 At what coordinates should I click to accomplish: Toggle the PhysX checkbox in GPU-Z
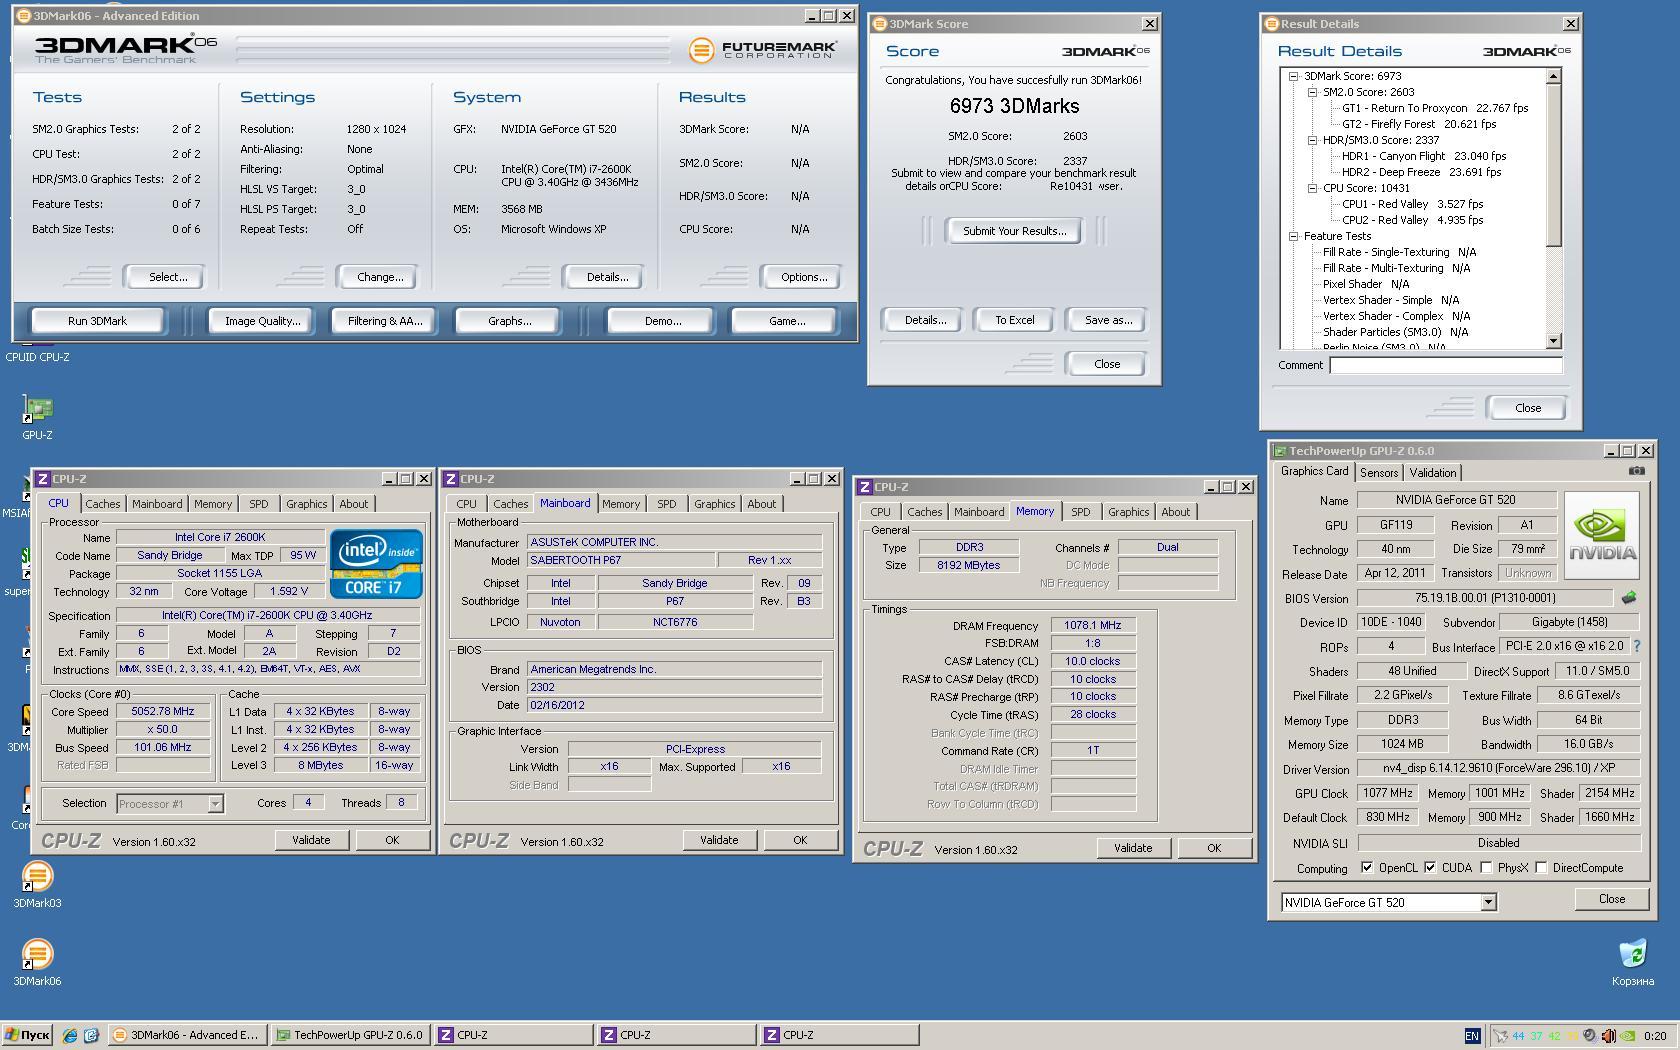[1486, 868]
